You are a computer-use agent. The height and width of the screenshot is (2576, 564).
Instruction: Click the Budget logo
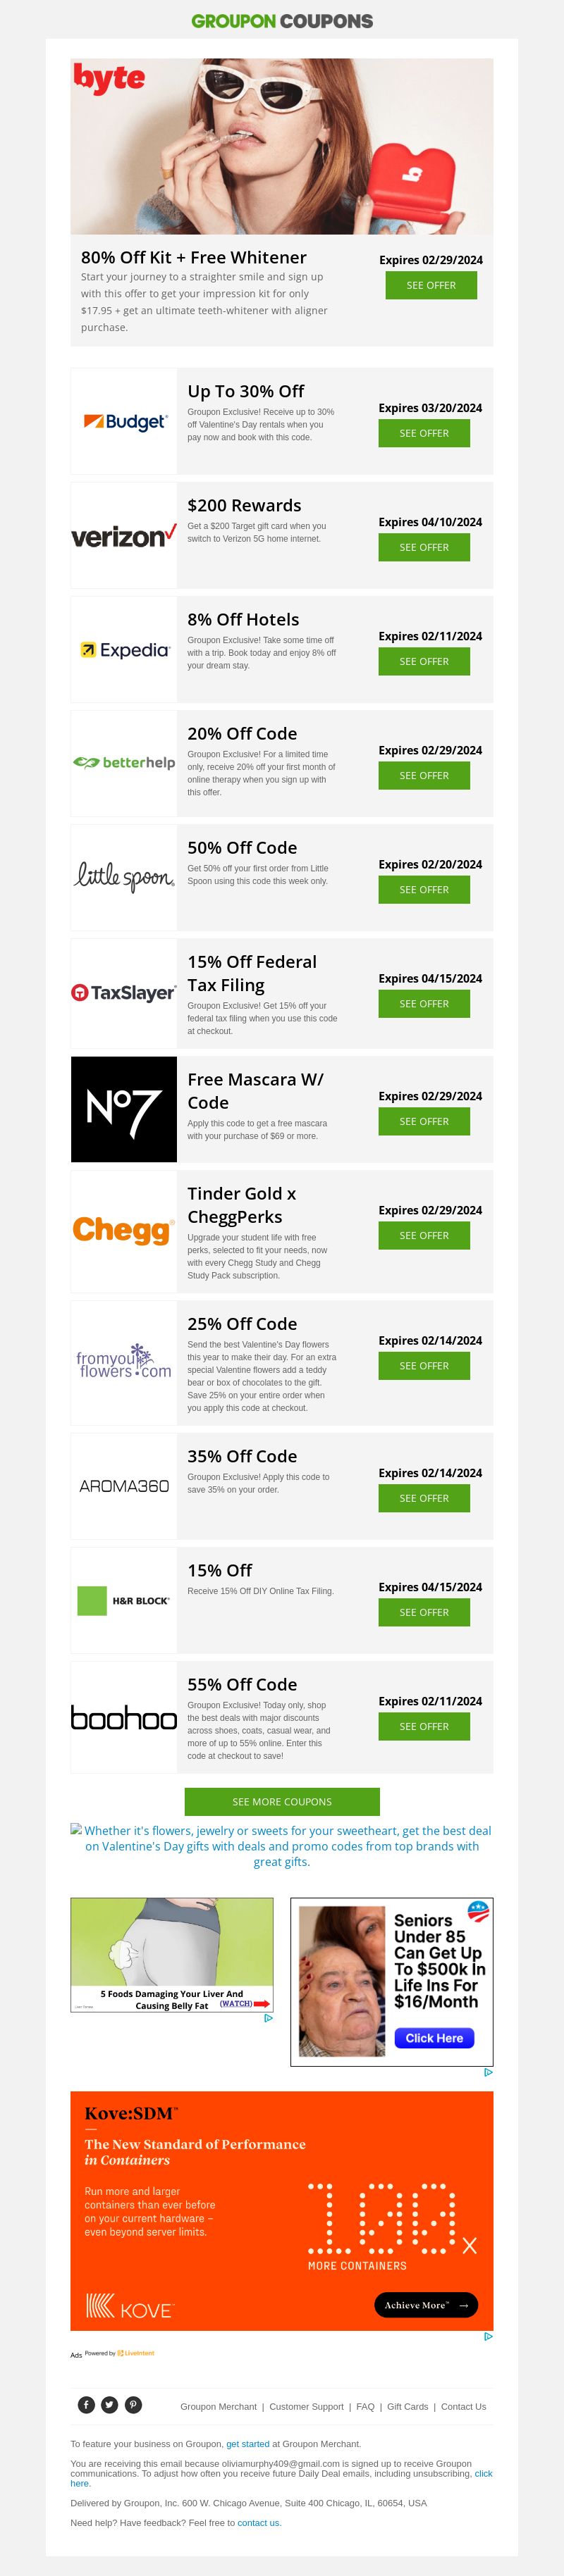click(x=124, y=421)
